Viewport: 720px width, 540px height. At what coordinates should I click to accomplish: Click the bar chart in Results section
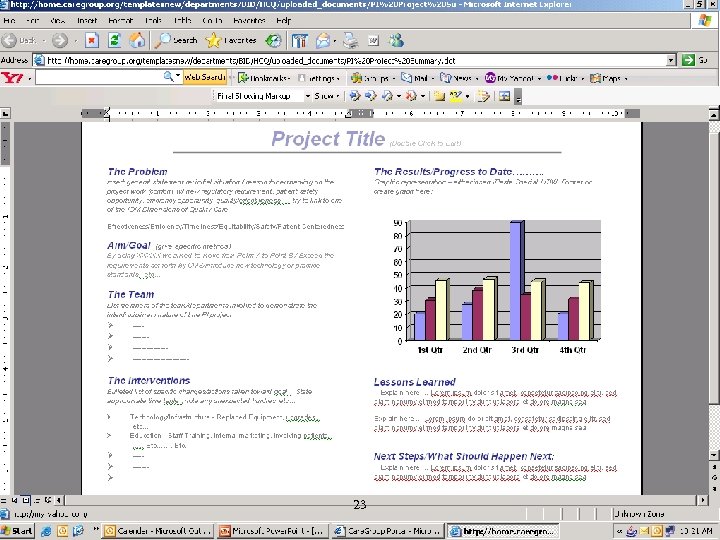(x=496, y=285)
